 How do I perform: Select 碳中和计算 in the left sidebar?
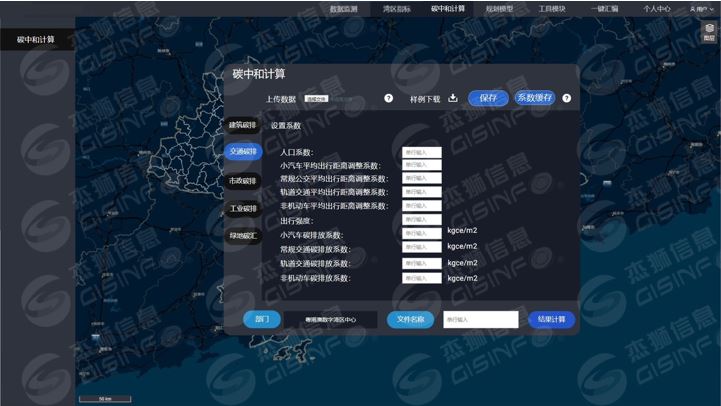click(x=36, y=40)
